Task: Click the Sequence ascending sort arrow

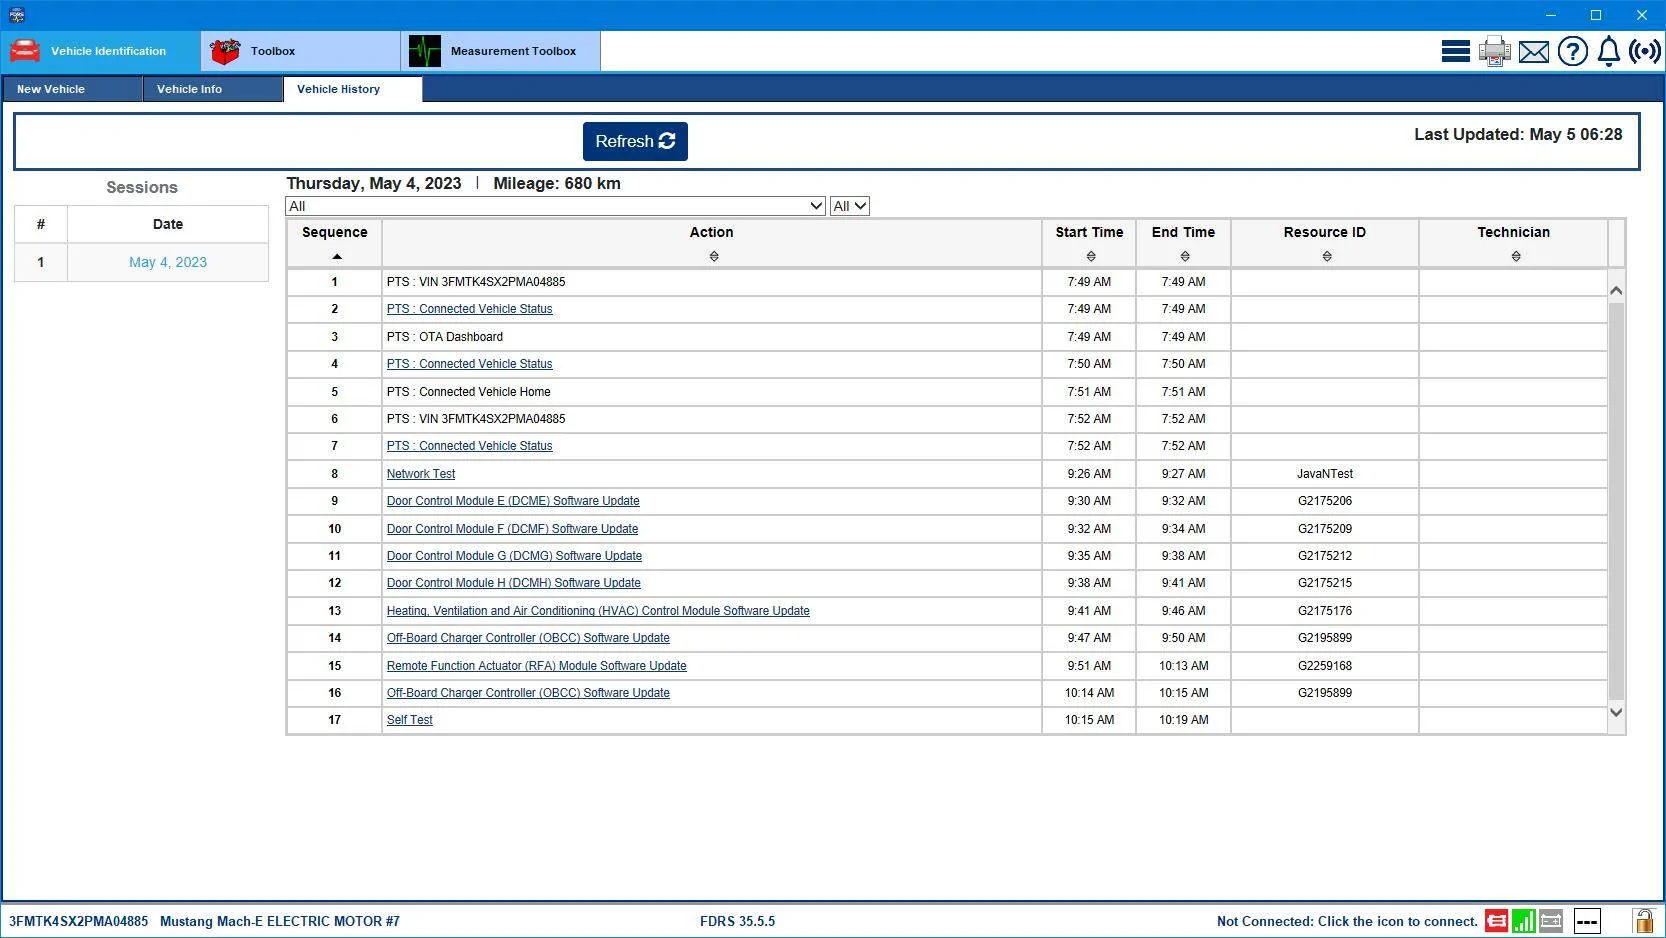Action: [337, 257]
